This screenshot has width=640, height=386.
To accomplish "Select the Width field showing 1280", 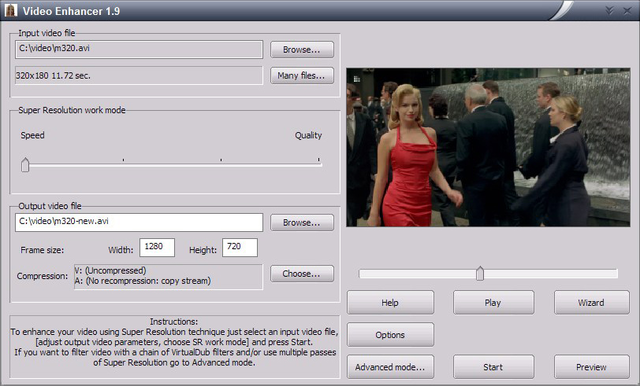I will click(157, 247).
